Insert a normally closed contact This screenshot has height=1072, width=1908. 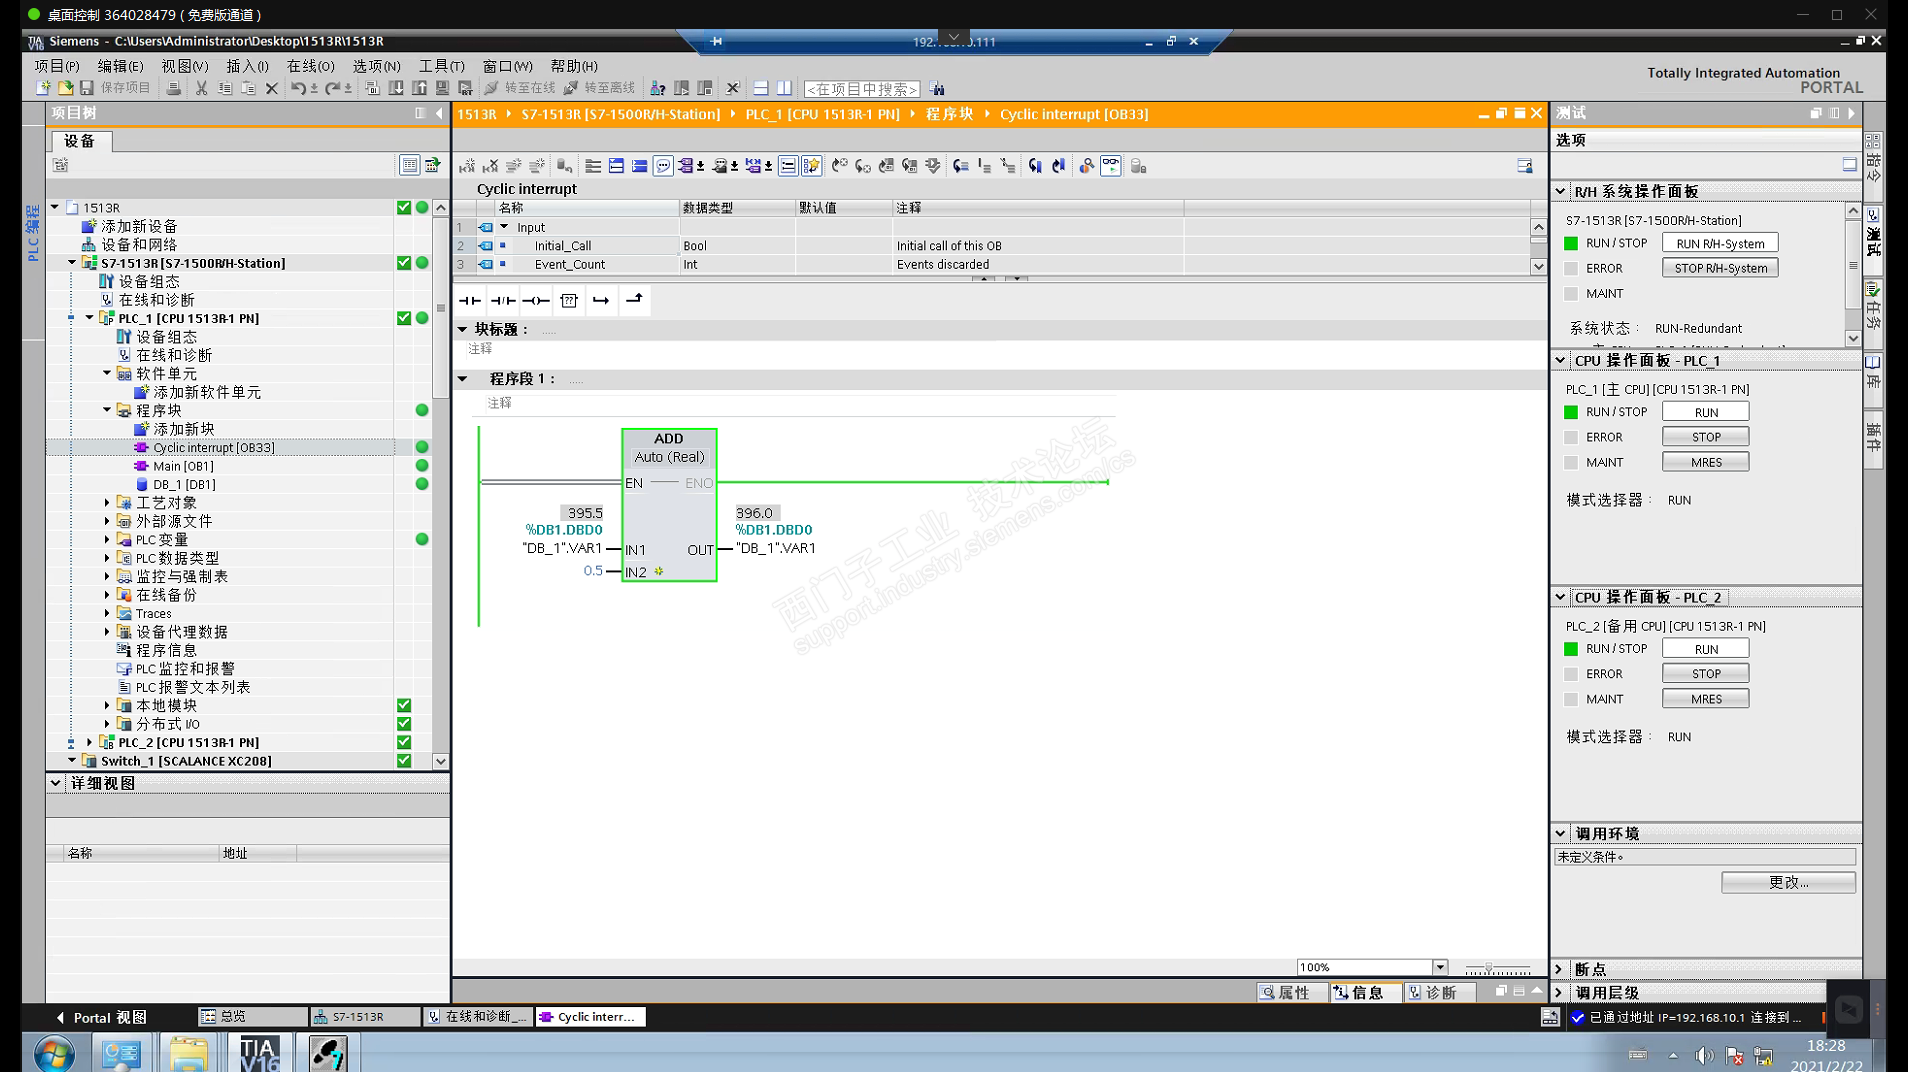coord(503,300)
